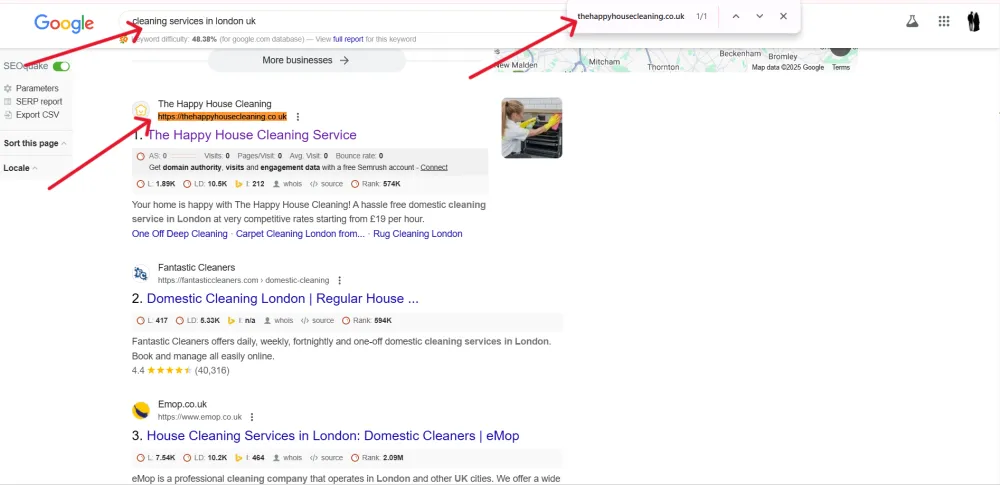The image size is (1000, 485).
Task: Toggle the SEOquake switch off
Action: click(x=61, y=66)
